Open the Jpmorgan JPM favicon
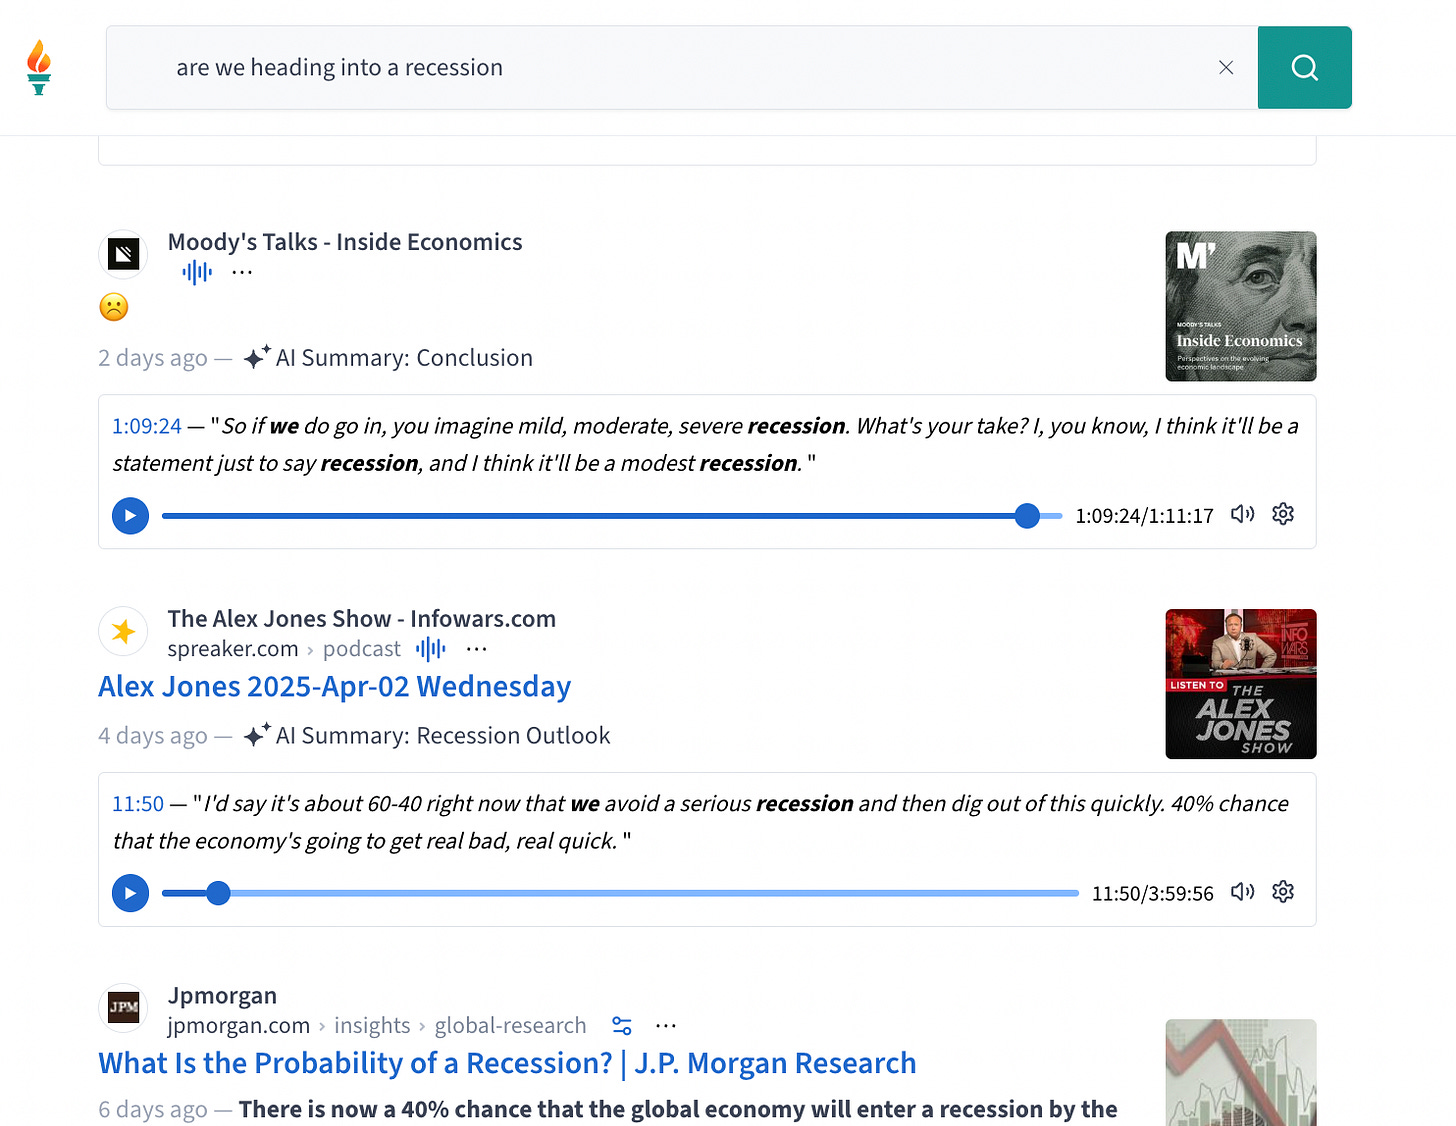The image size is (1456, 1126). 123,1007
